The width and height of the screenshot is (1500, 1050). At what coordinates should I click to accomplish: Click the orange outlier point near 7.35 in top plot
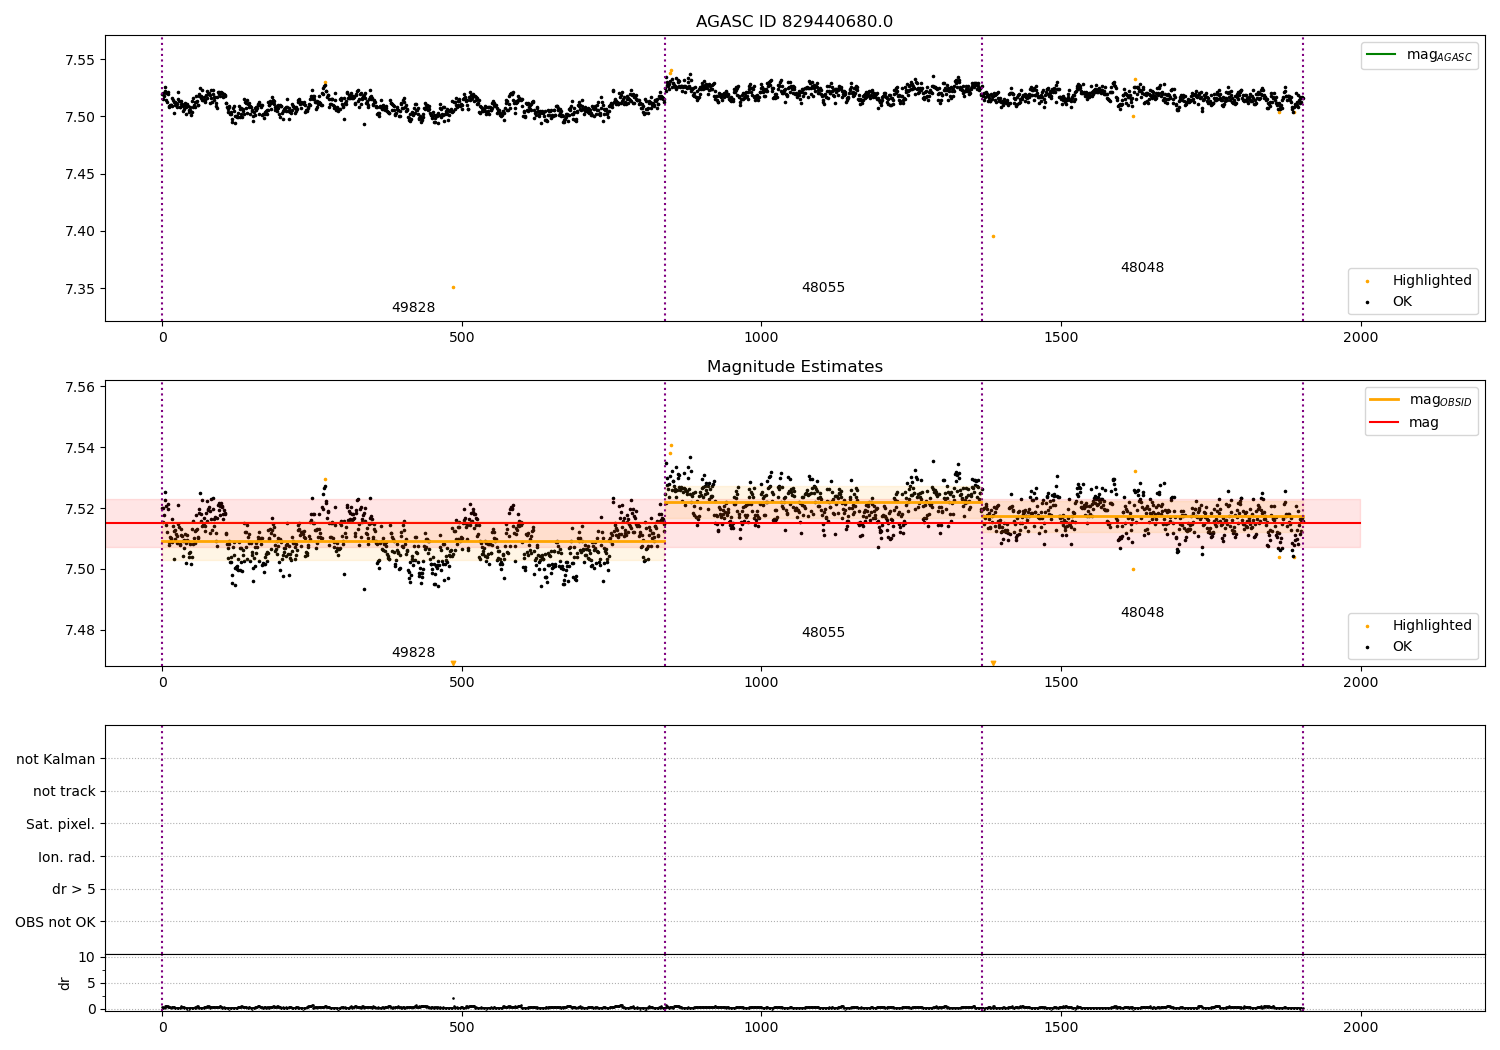pyautogui.click(x=453, y=288)
